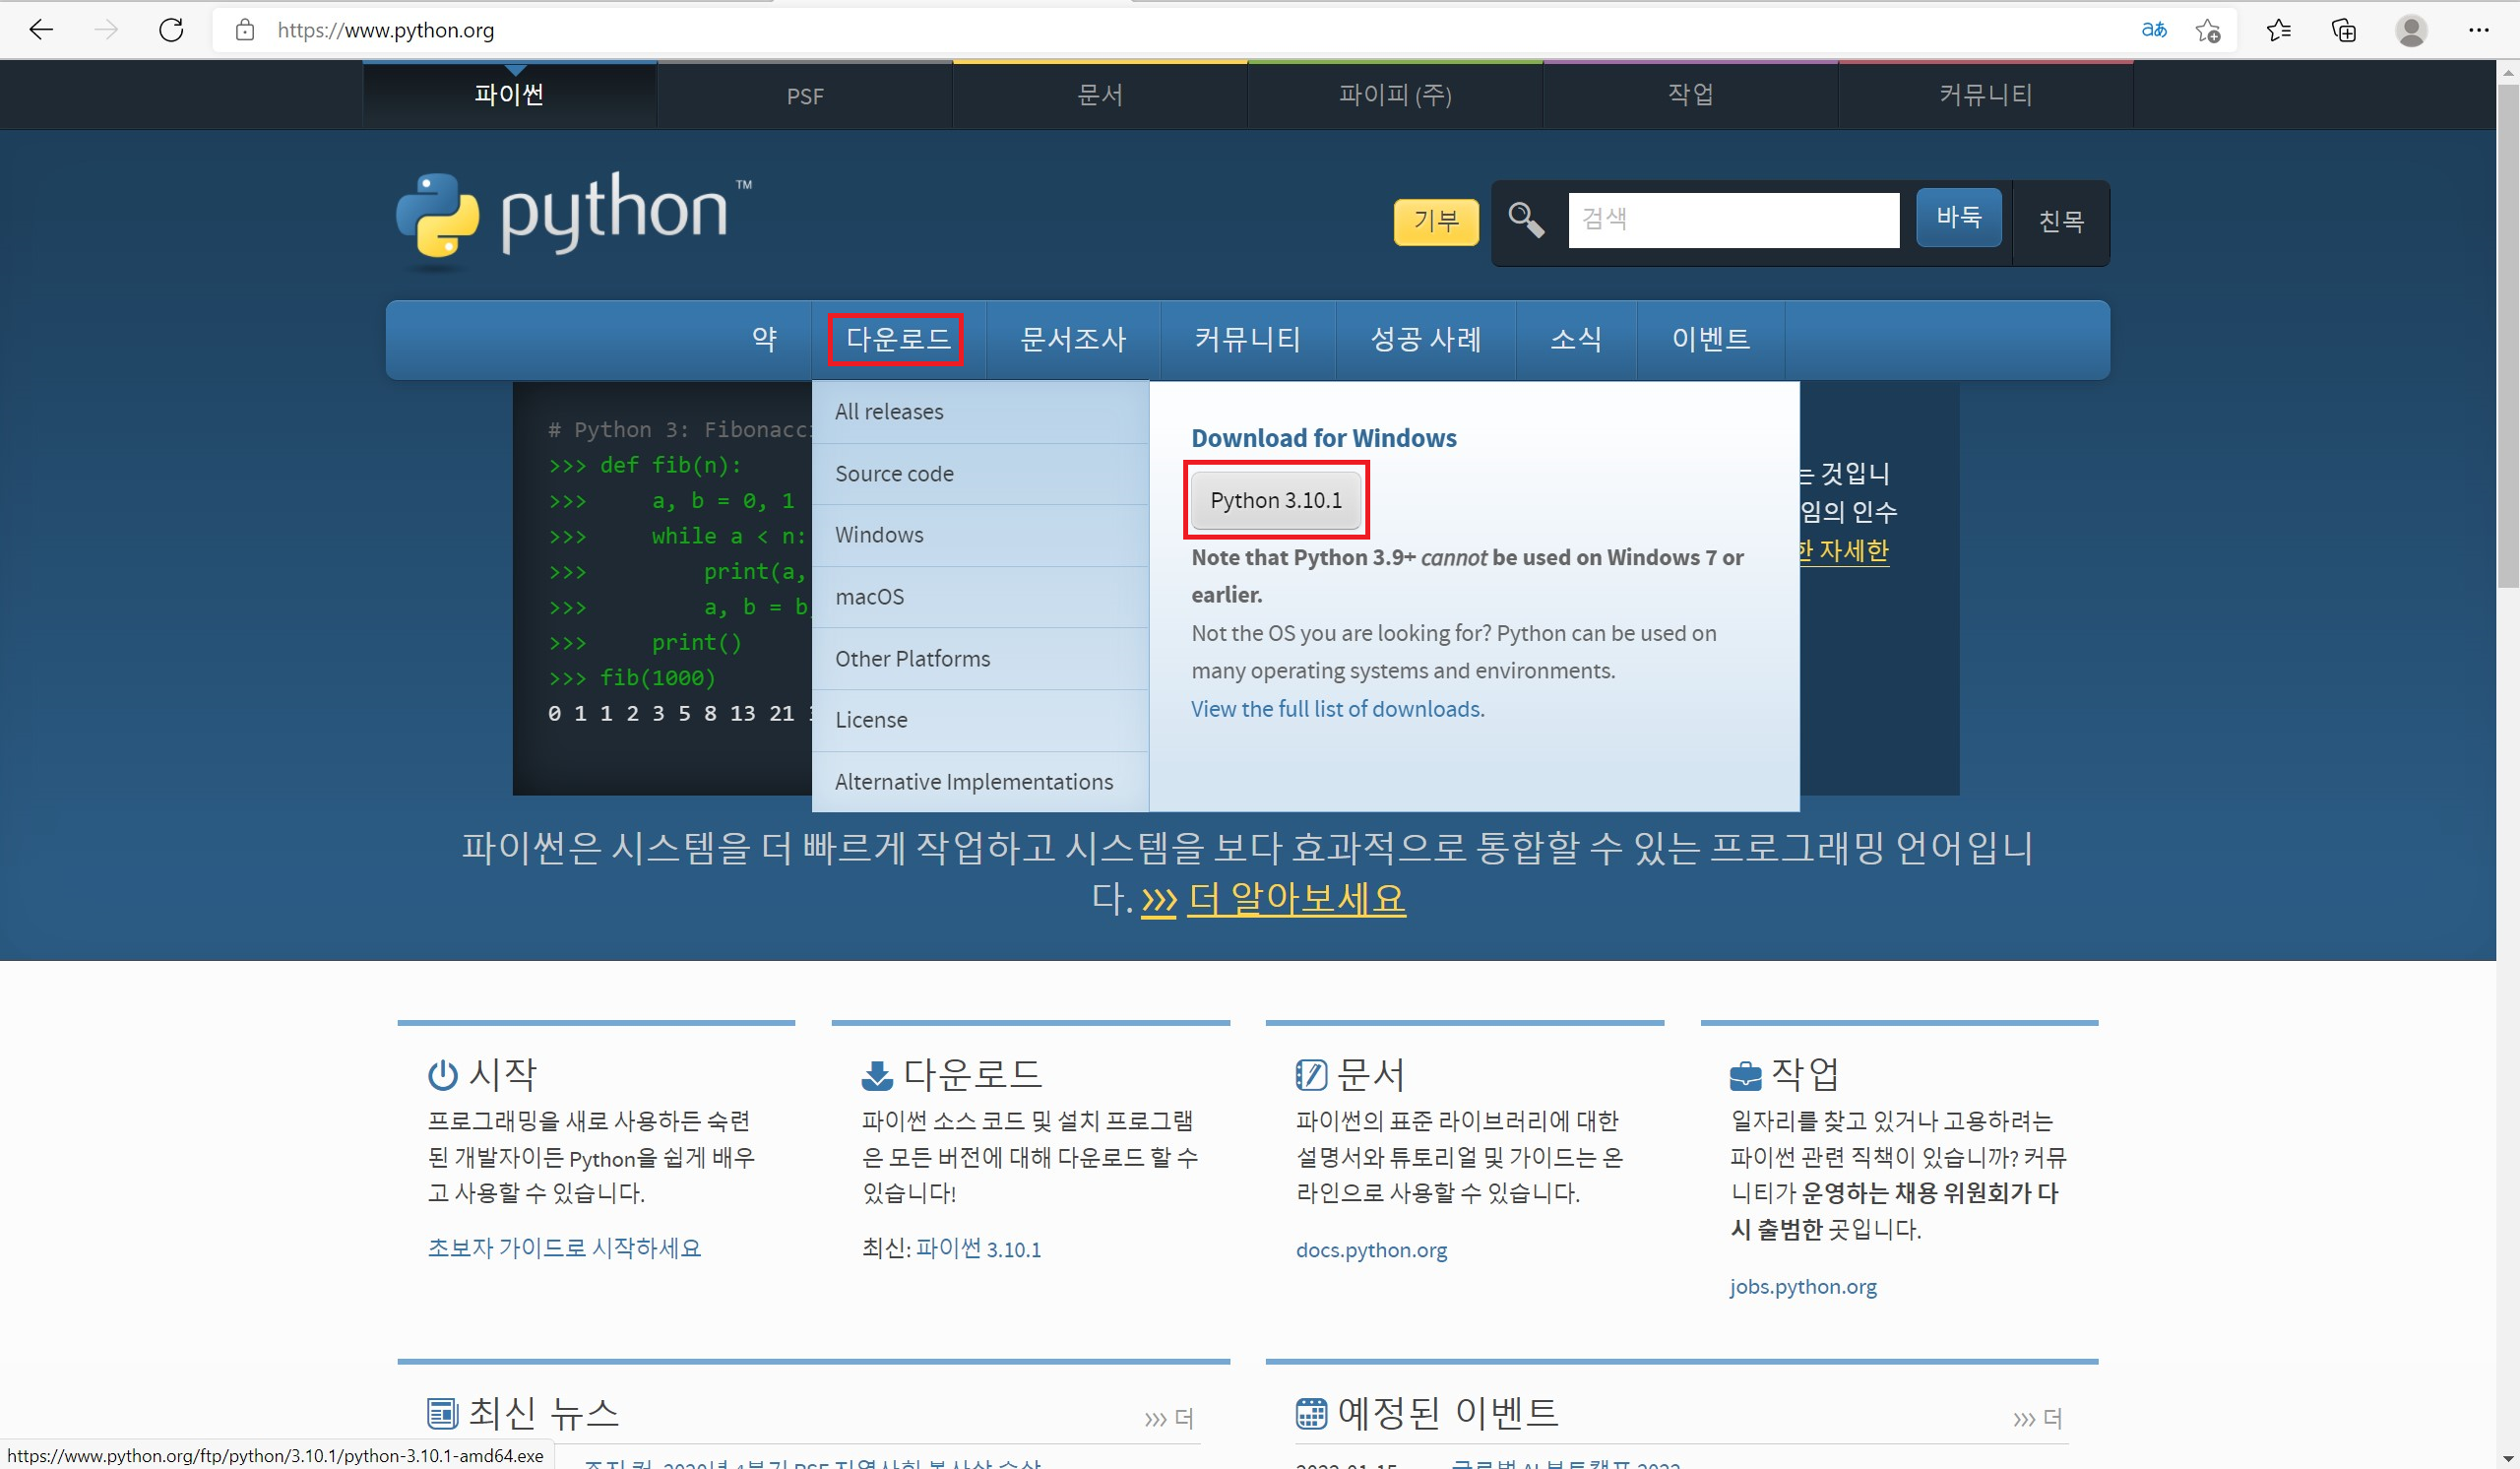Choose Source code in downloads submenu
2520x1469 pixels.
coord(894,474)
